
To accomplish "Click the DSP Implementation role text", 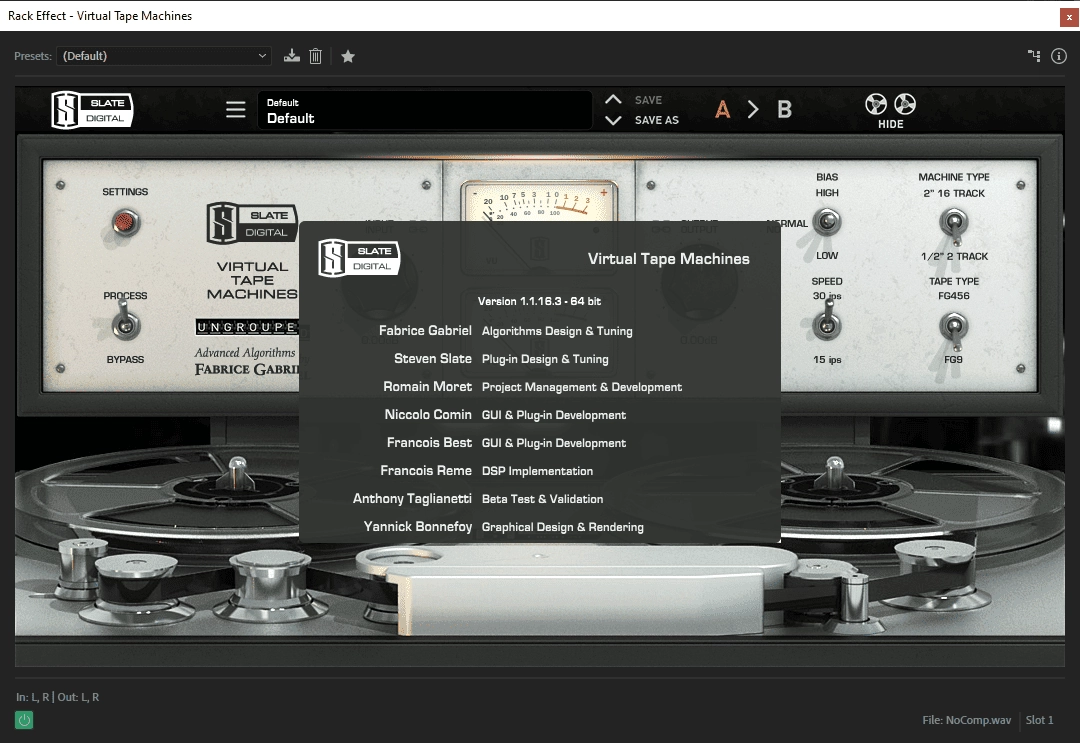I will point(537,471).
